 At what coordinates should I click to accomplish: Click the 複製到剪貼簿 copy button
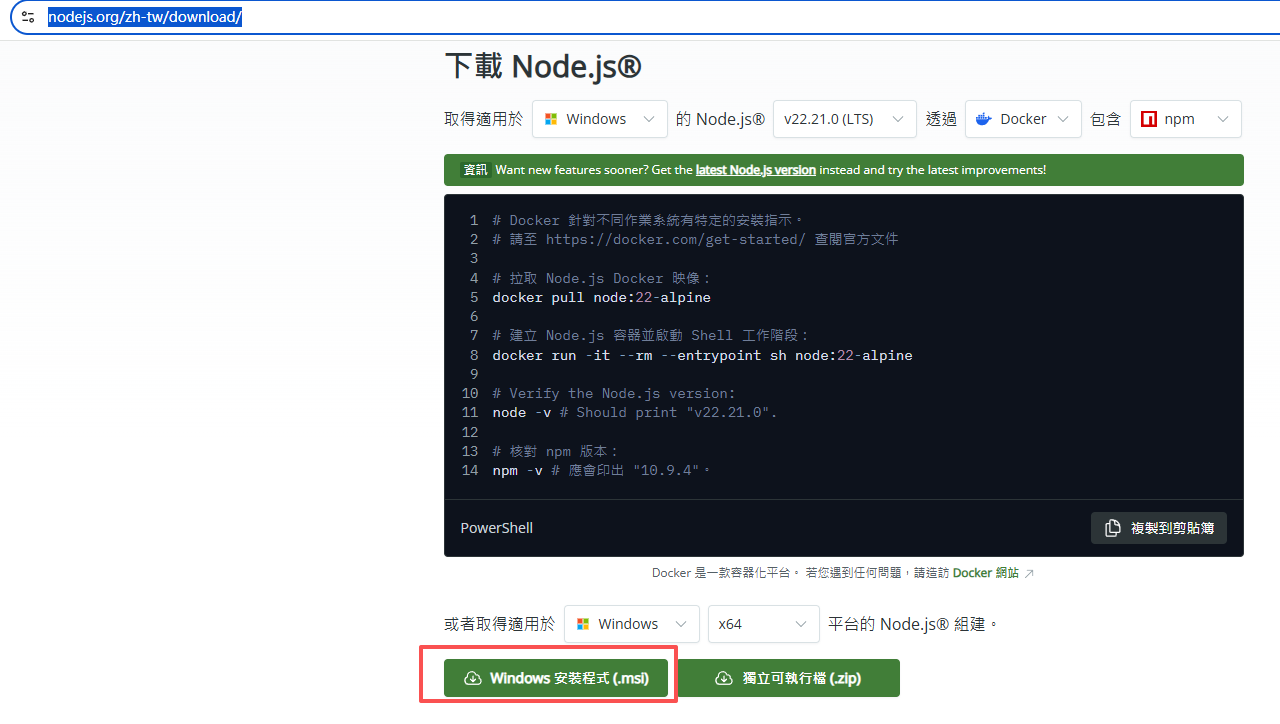1159,528
